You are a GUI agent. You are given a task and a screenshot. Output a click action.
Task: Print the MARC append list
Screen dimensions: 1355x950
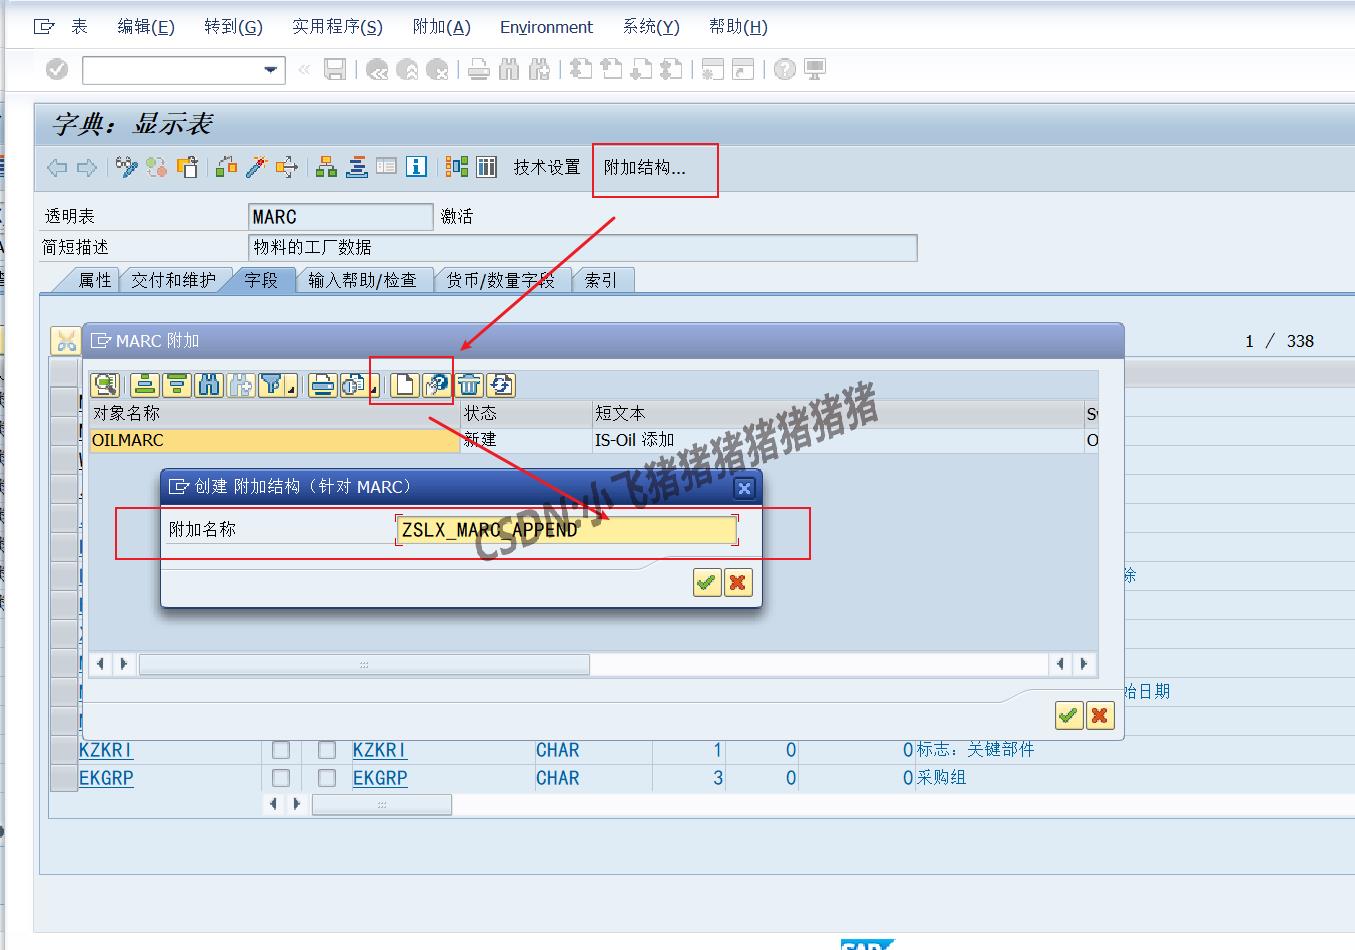(322, 385)
